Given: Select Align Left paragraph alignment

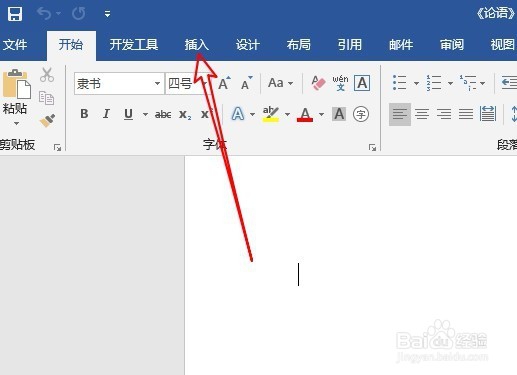Looking at the screenshot, I should click(x=400, y=114).
